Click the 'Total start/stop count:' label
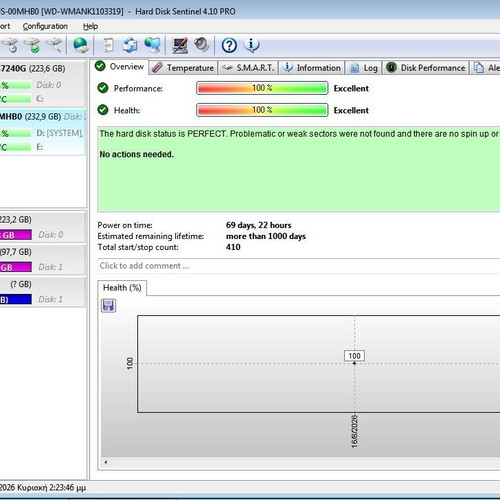This screenshot has width=500, height=500. click(138, 247)
